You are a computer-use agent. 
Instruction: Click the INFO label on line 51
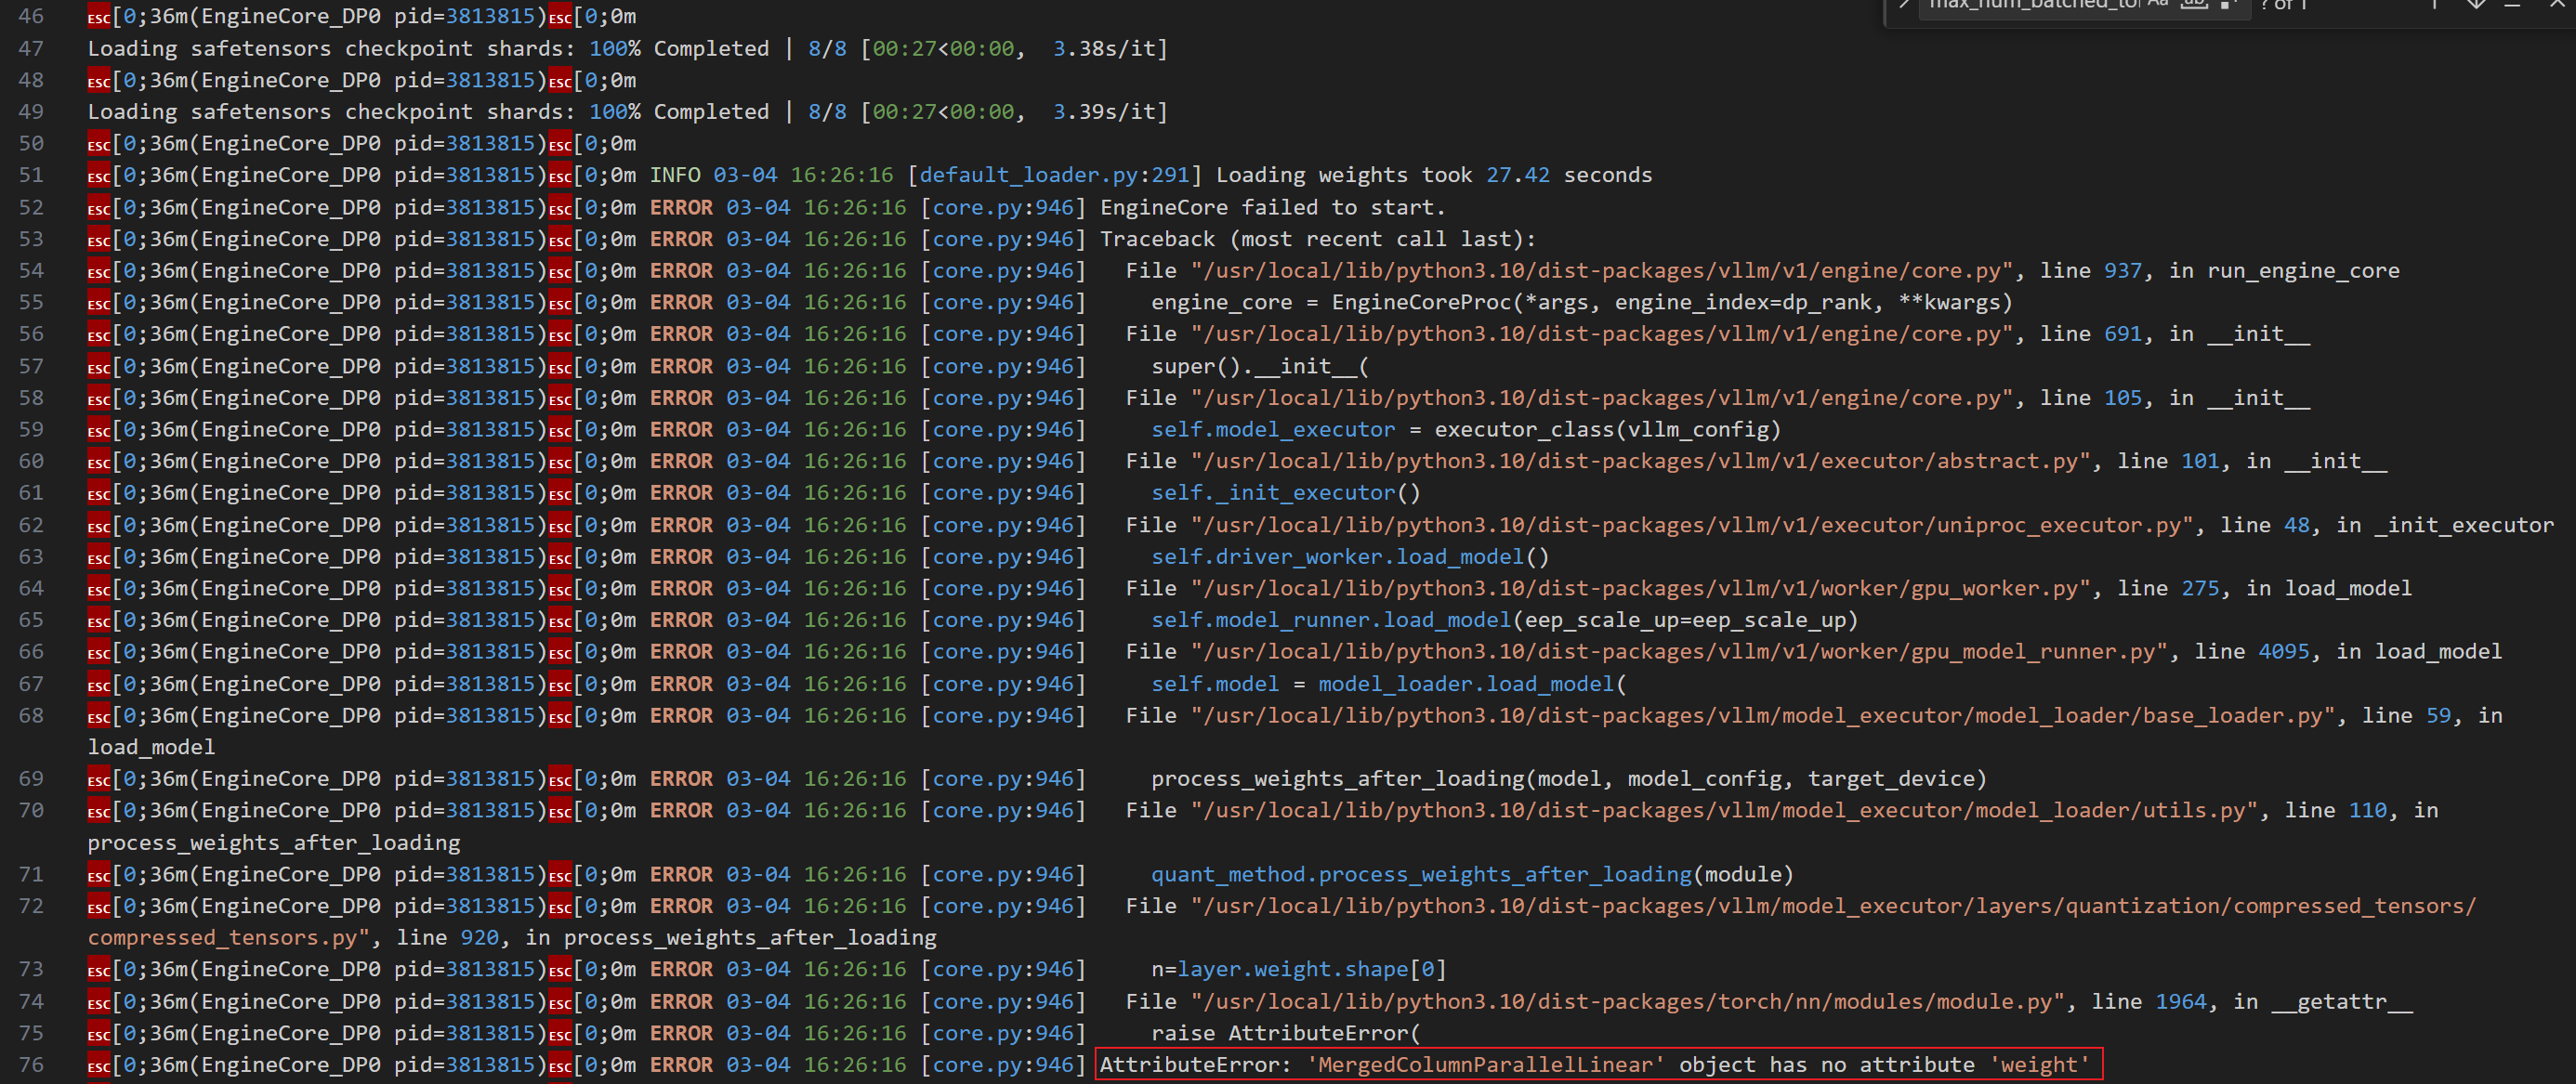tap(675, 175)
